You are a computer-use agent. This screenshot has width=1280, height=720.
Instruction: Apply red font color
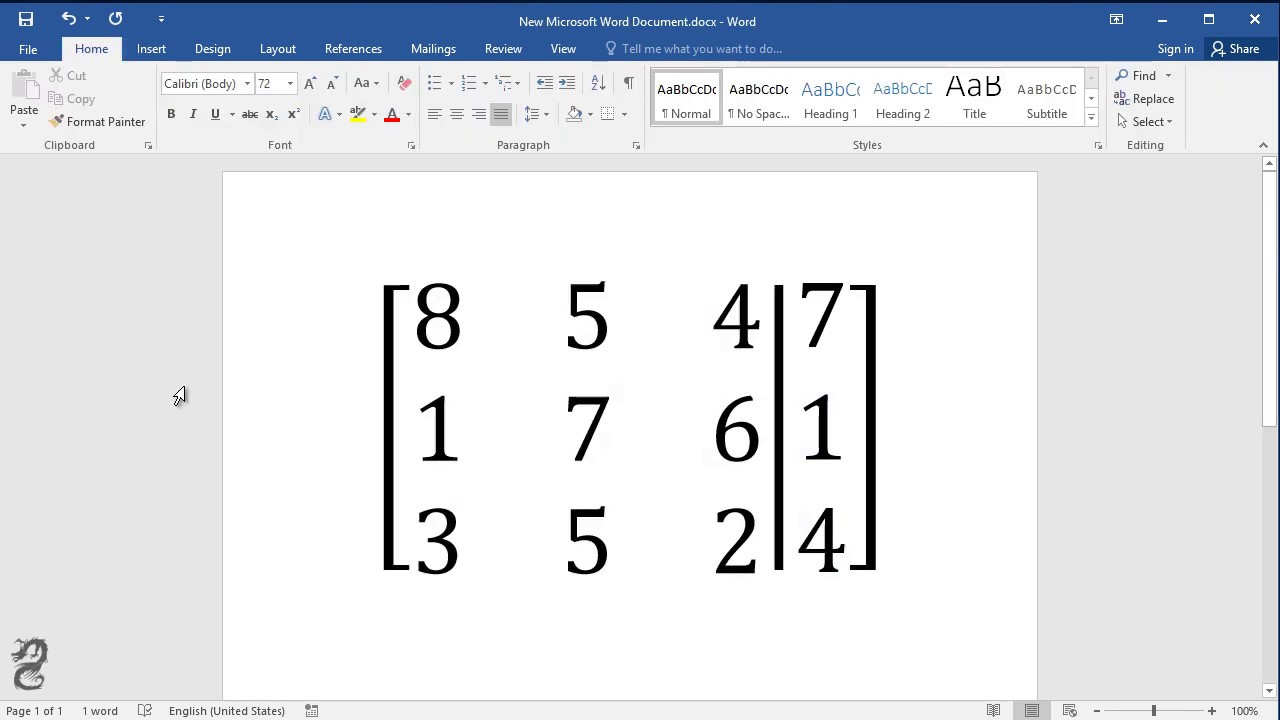pyautogui.click(x=392, y=114)
